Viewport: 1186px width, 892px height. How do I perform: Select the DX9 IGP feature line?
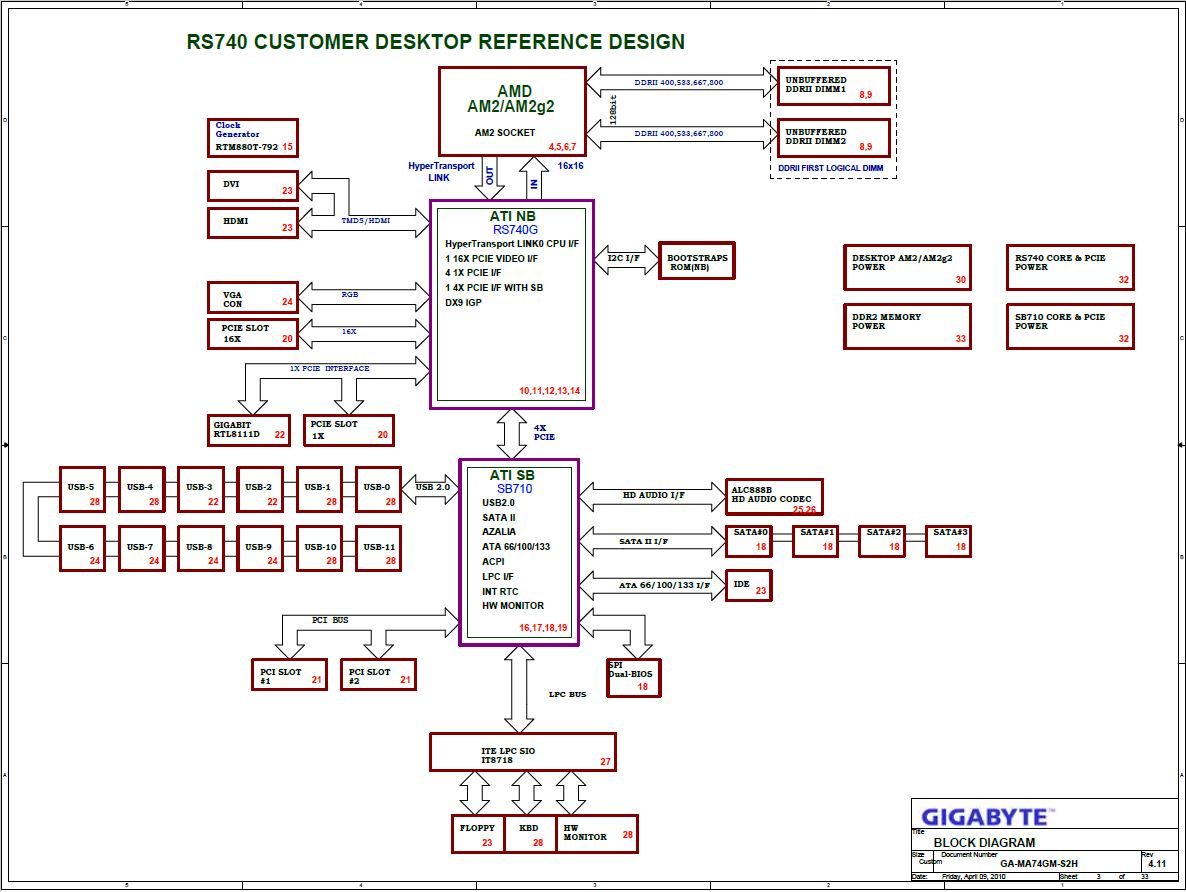tap(463, 303)
